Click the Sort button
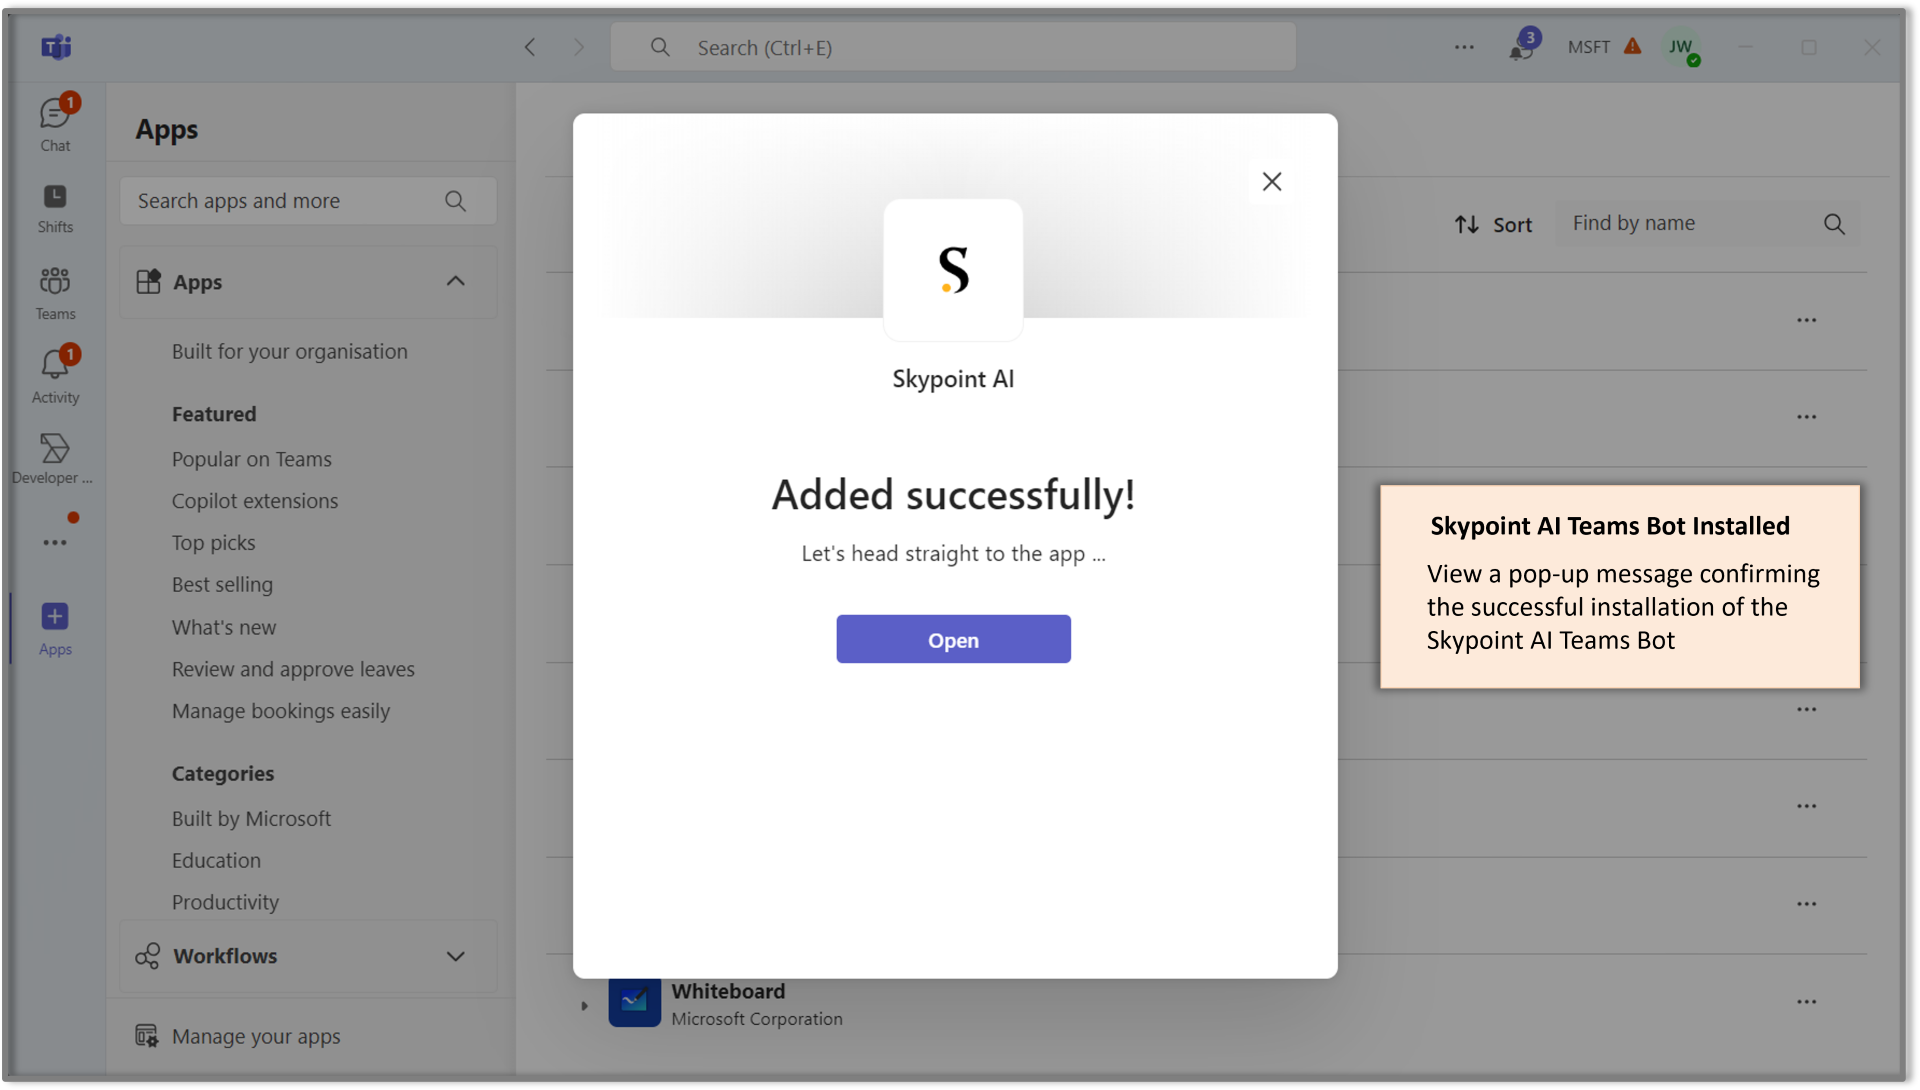Viewport: 1920px width, 1090px height. (x=1493, y=223)
